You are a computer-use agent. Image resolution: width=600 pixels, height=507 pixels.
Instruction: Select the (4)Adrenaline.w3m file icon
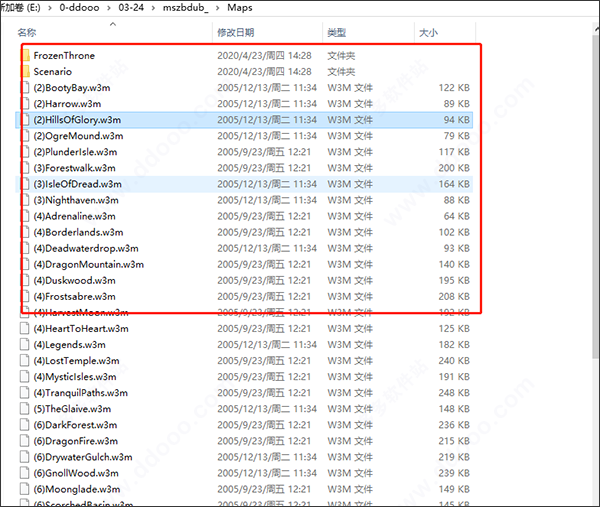(25, 216)
